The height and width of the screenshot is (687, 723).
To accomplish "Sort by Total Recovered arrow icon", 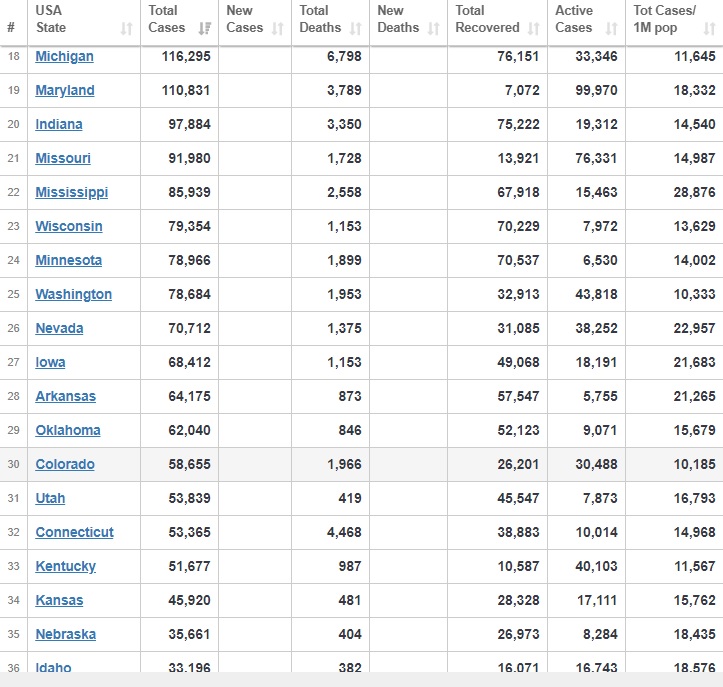I will 533,29.
